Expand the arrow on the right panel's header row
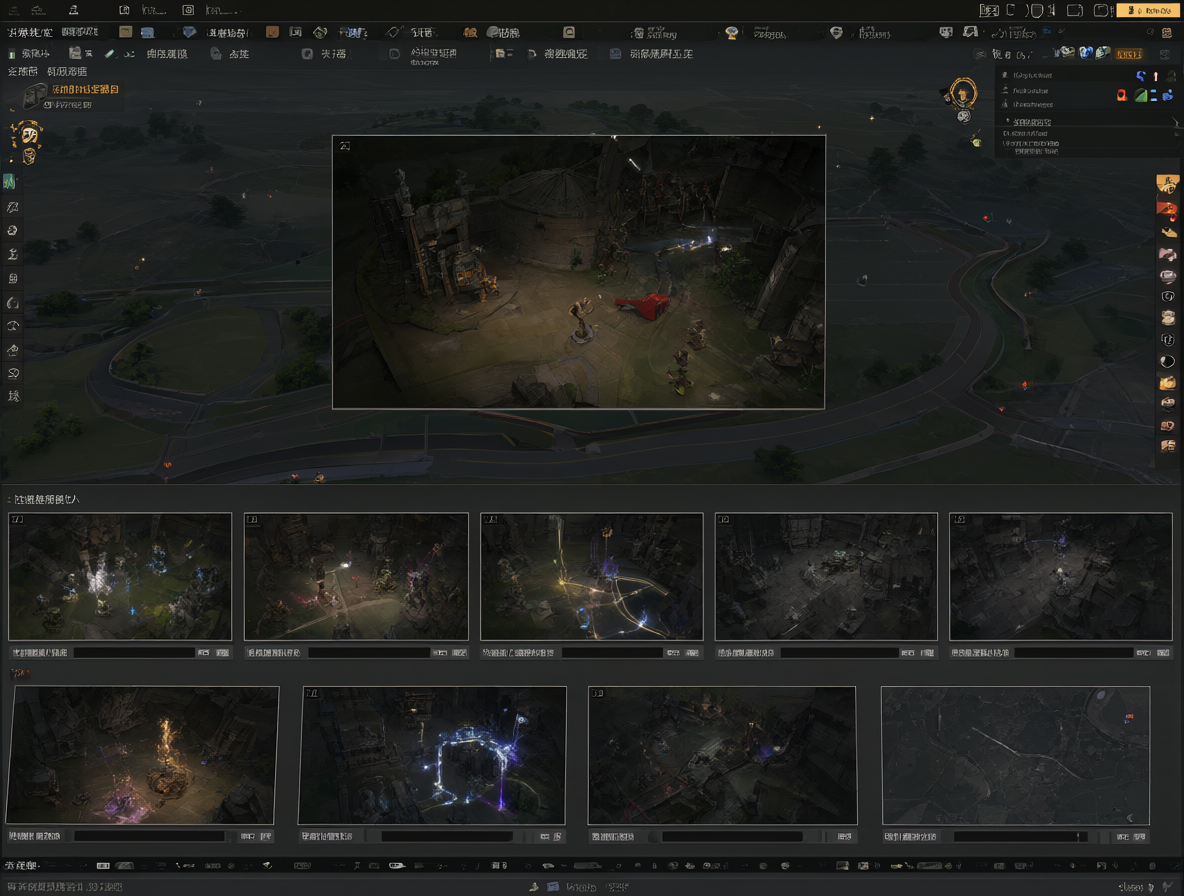 (x=1175, y=122)
